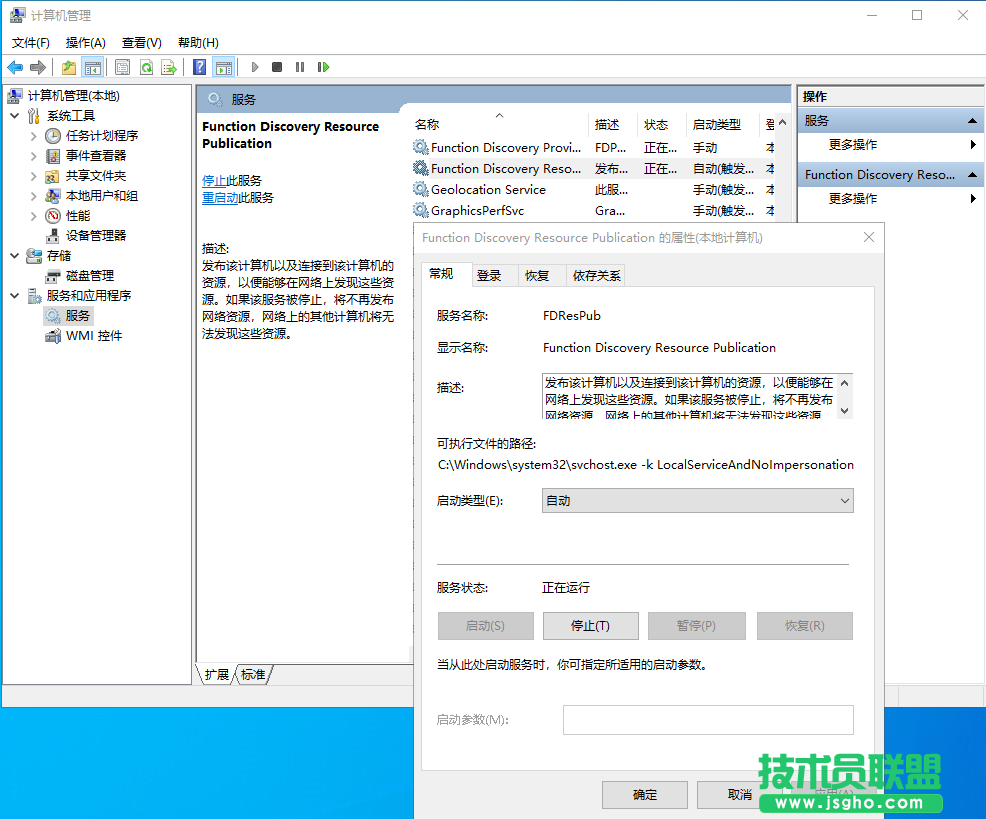The image size is (986, 819).
Task: Click the Properties toolbar icon
Action: click(122, 67)
